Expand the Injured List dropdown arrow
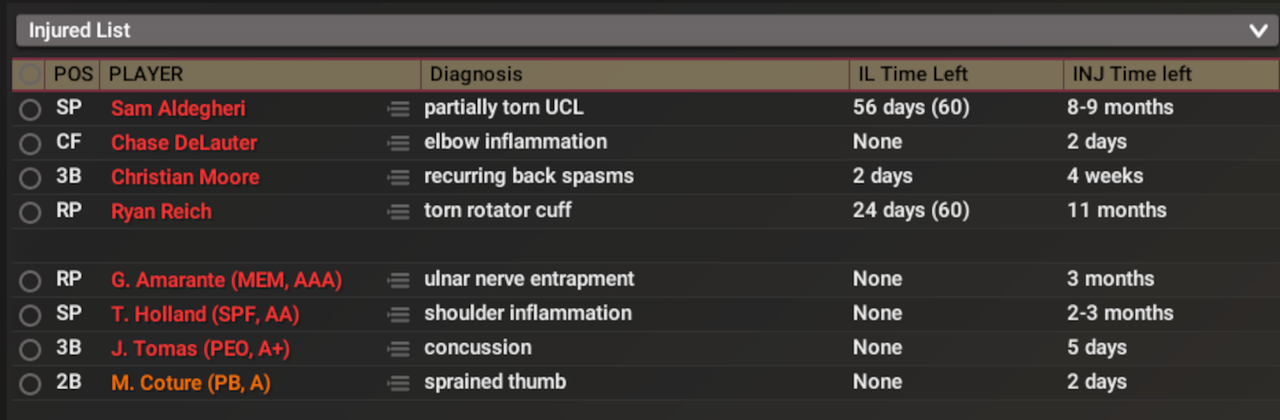Image resolution: width=1280 pixels, height=420 pixels. coord(1258,31)
